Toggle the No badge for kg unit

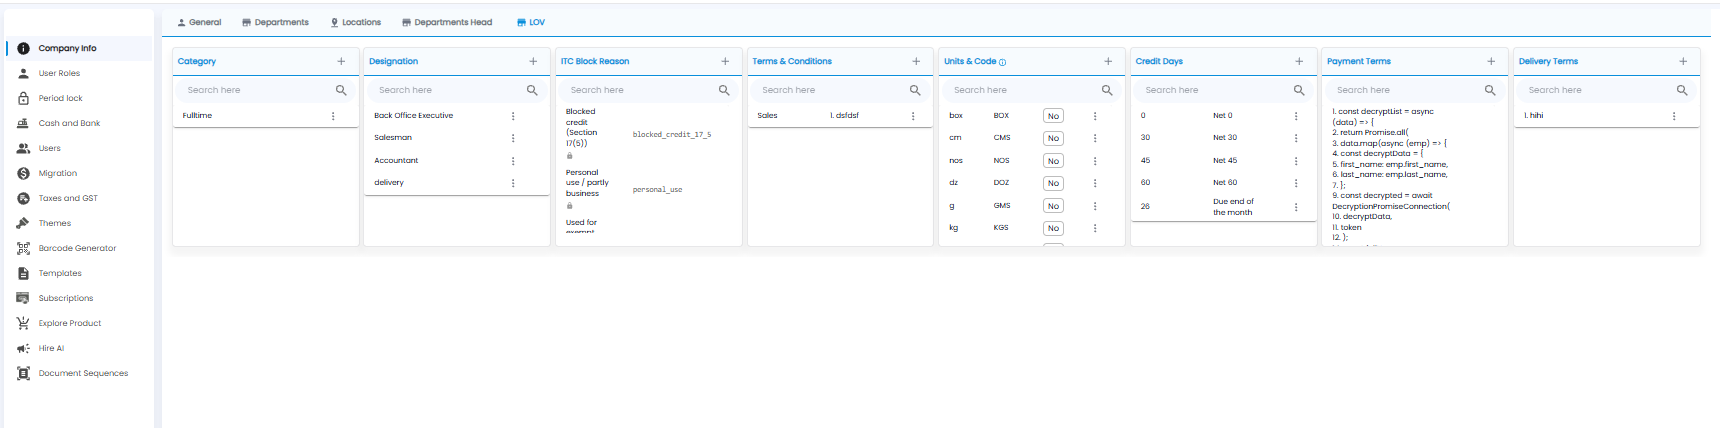point(1053,228)
